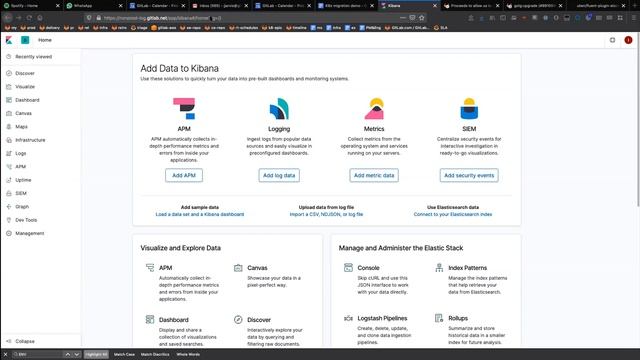Open Visualize in the sidebar
The image size is (640, 360).
pyautogui.click(x=24, y=87)
